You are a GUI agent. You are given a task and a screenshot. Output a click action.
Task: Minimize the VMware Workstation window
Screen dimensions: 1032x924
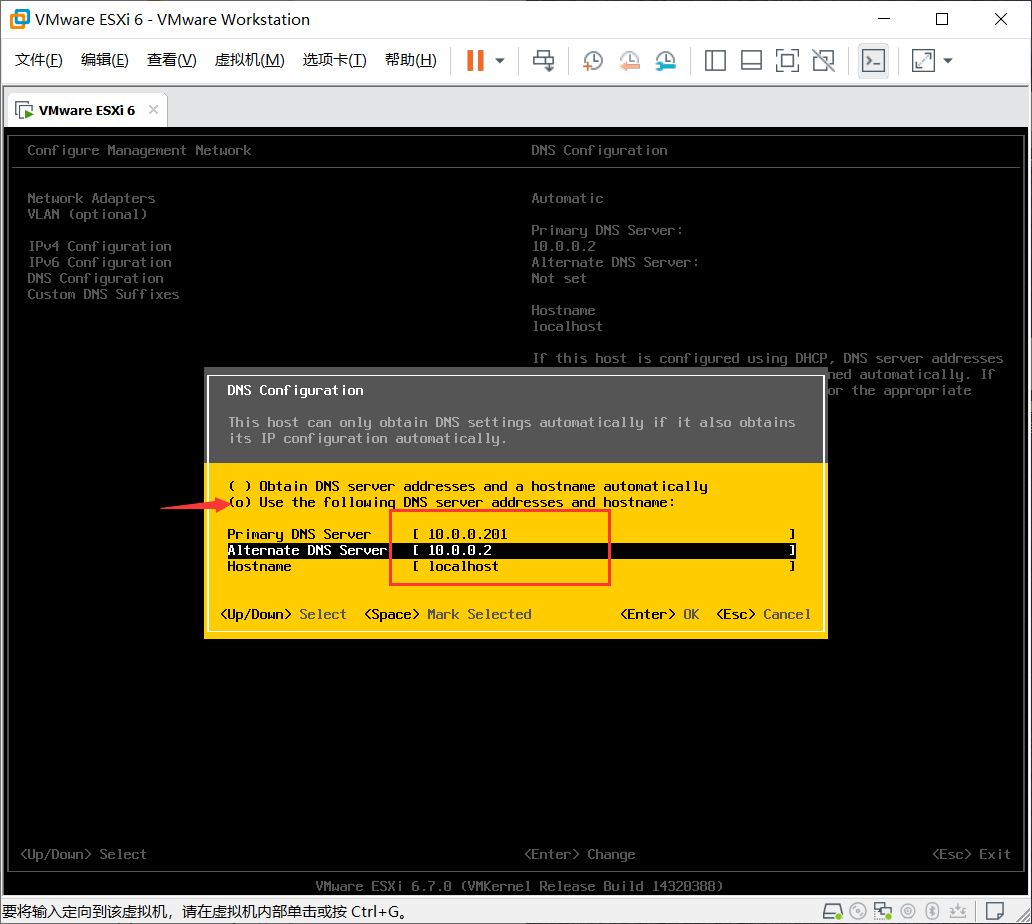click(x=884, y=19)
